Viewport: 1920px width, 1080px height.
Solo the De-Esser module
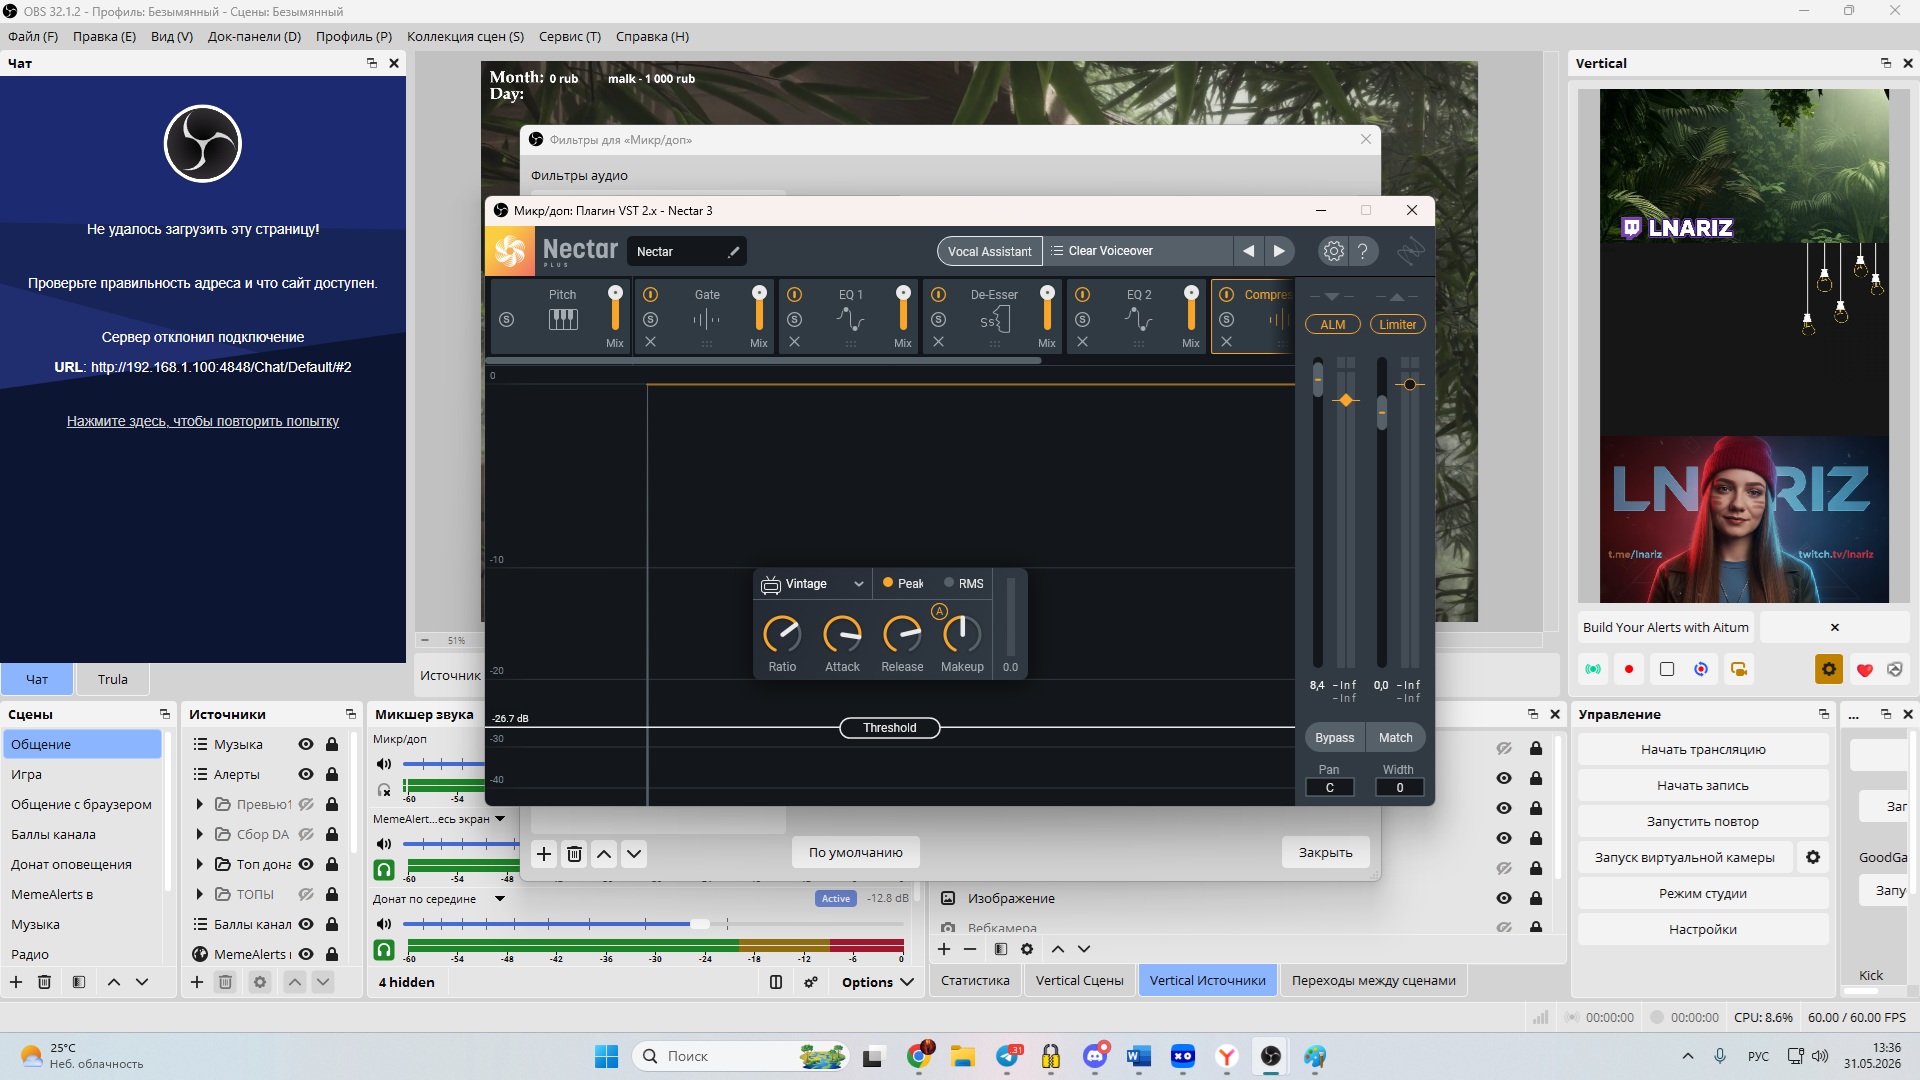click(938, 319)
